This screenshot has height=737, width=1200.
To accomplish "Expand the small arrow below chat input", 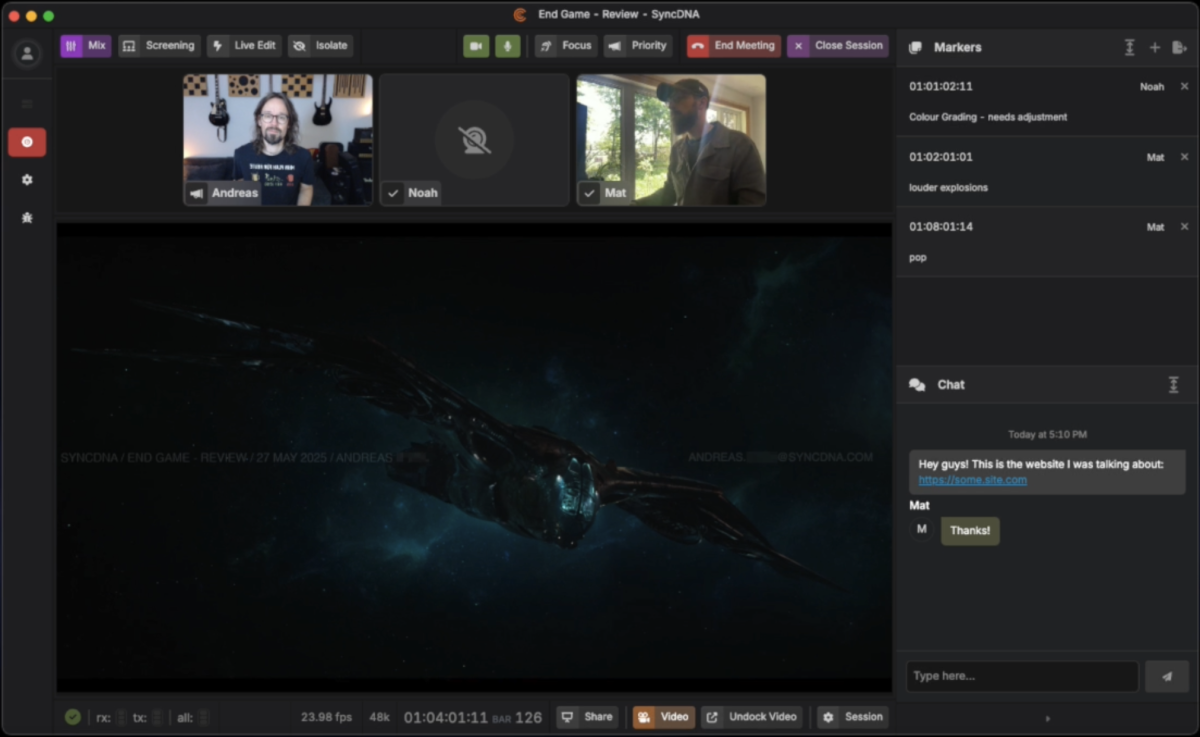I will coord(1048,718).
